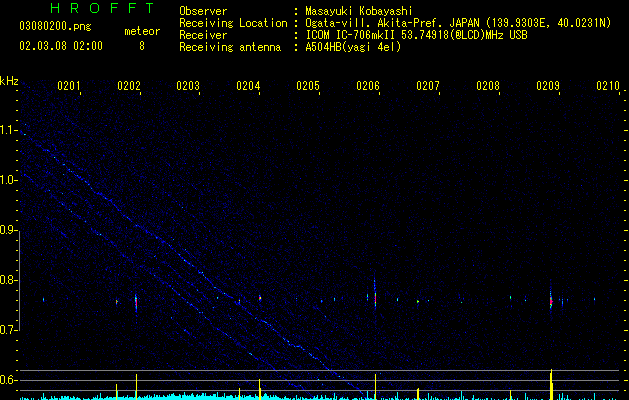Viewport: 629px width, 400px height.
Task: Click the meteor echo at 0204
Action: [x=260, y=298]
